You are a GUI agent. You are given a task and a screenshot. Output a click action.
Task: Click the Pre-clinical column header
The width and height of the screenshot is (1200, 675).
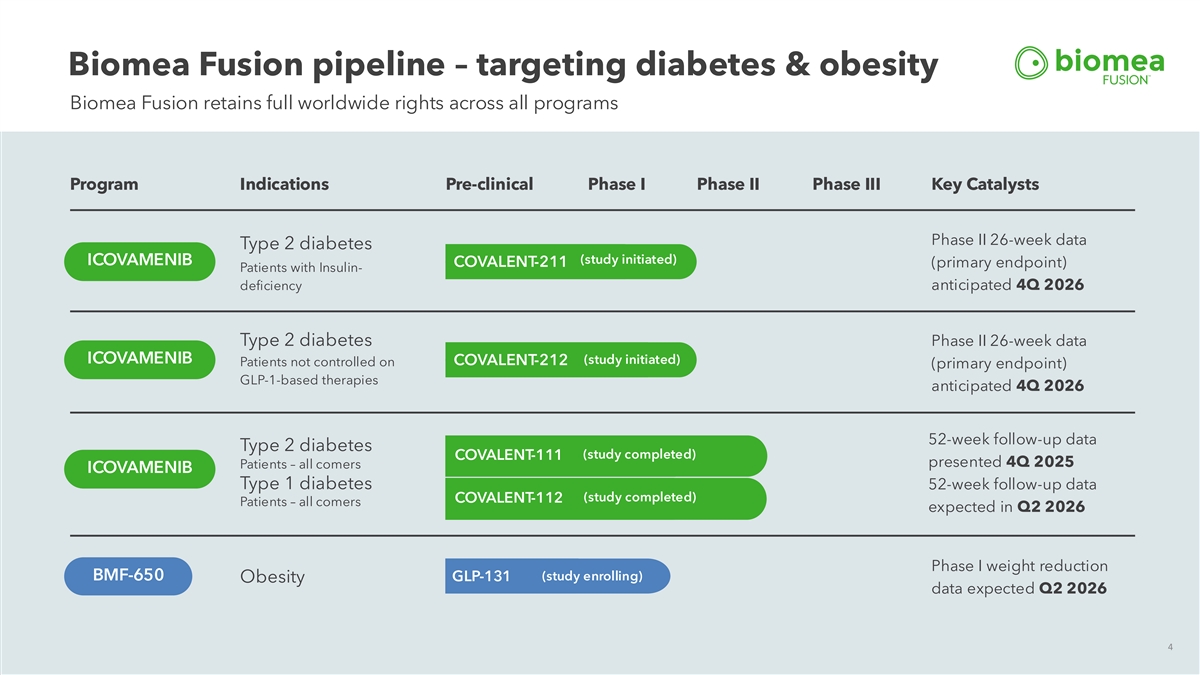489,184
